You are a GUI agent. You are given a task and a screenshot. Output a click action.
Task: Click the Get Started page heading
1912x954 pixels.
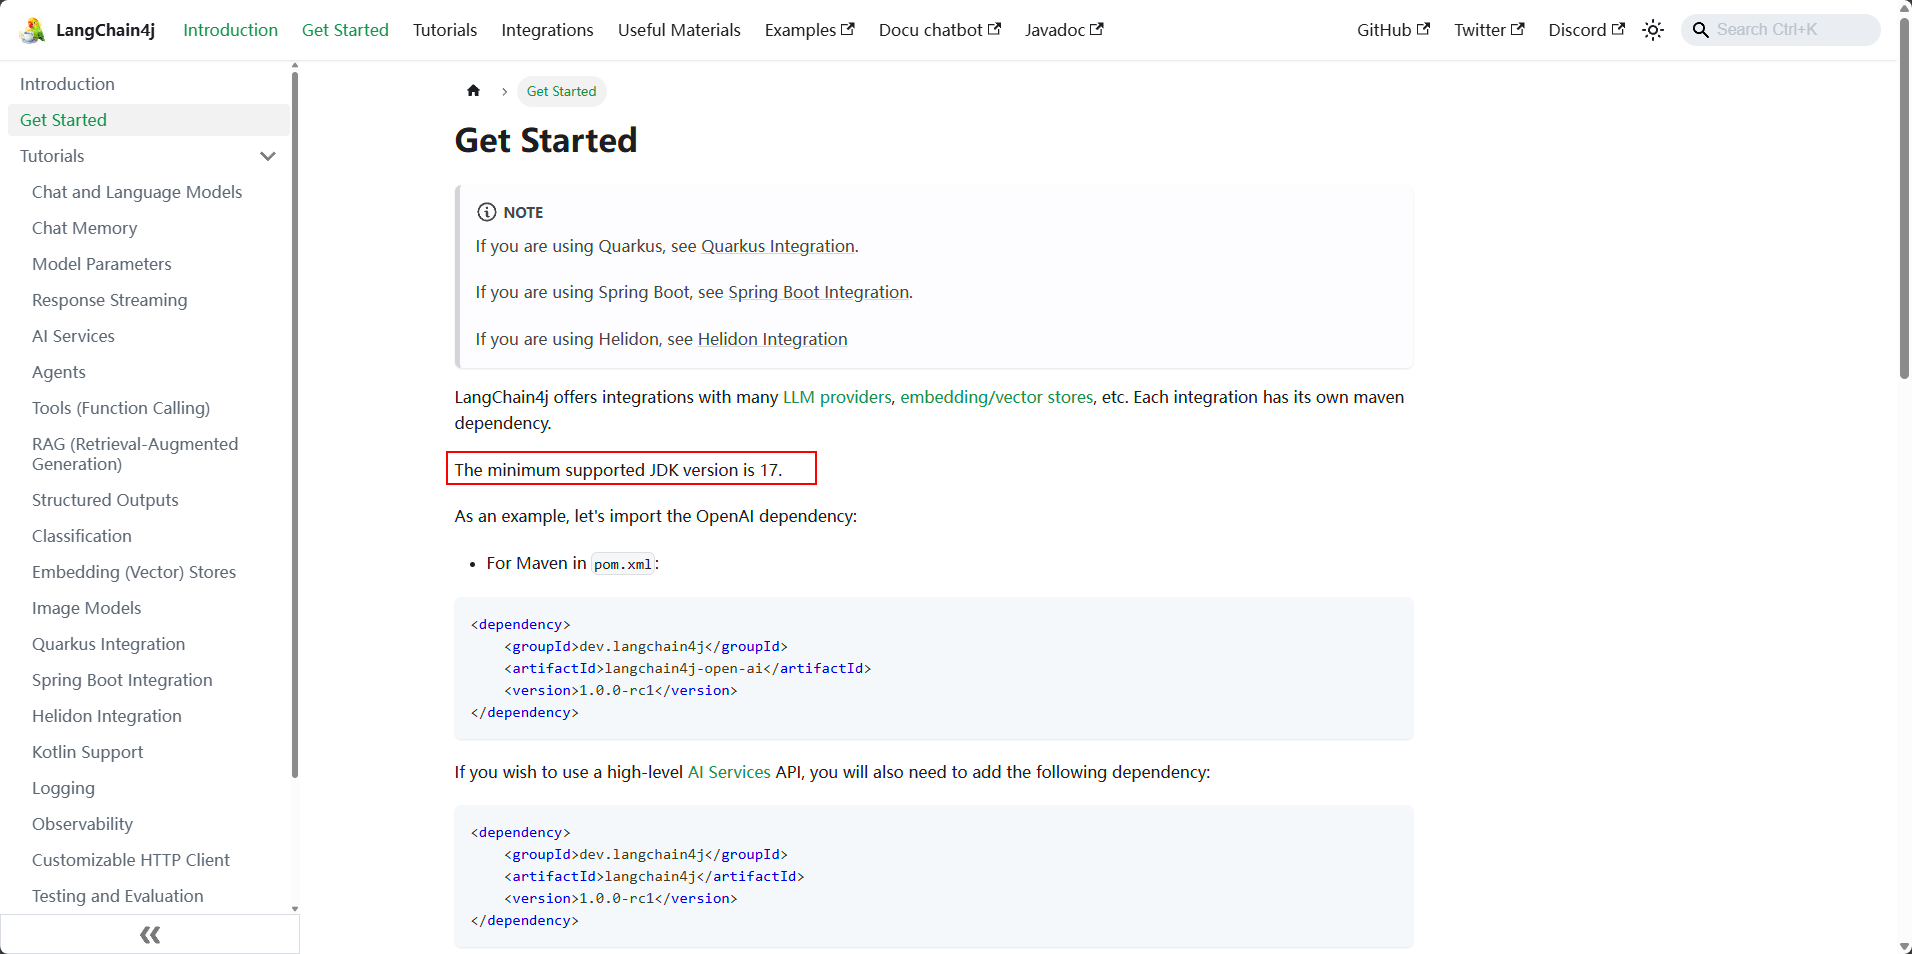[x=546, y=140]
